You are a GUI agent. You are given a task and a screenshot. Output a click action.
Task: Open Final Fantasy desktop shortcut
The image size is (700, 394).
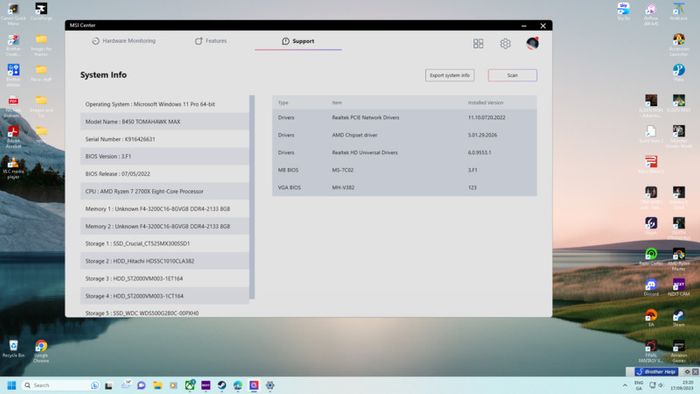pyautogui.click(x=651, y=351)
